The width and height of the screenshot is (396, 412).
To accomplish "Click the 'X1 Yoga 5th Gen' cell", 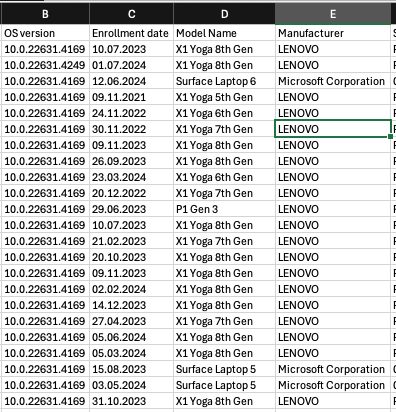I will pyautogui.click(x=225, y=97).
